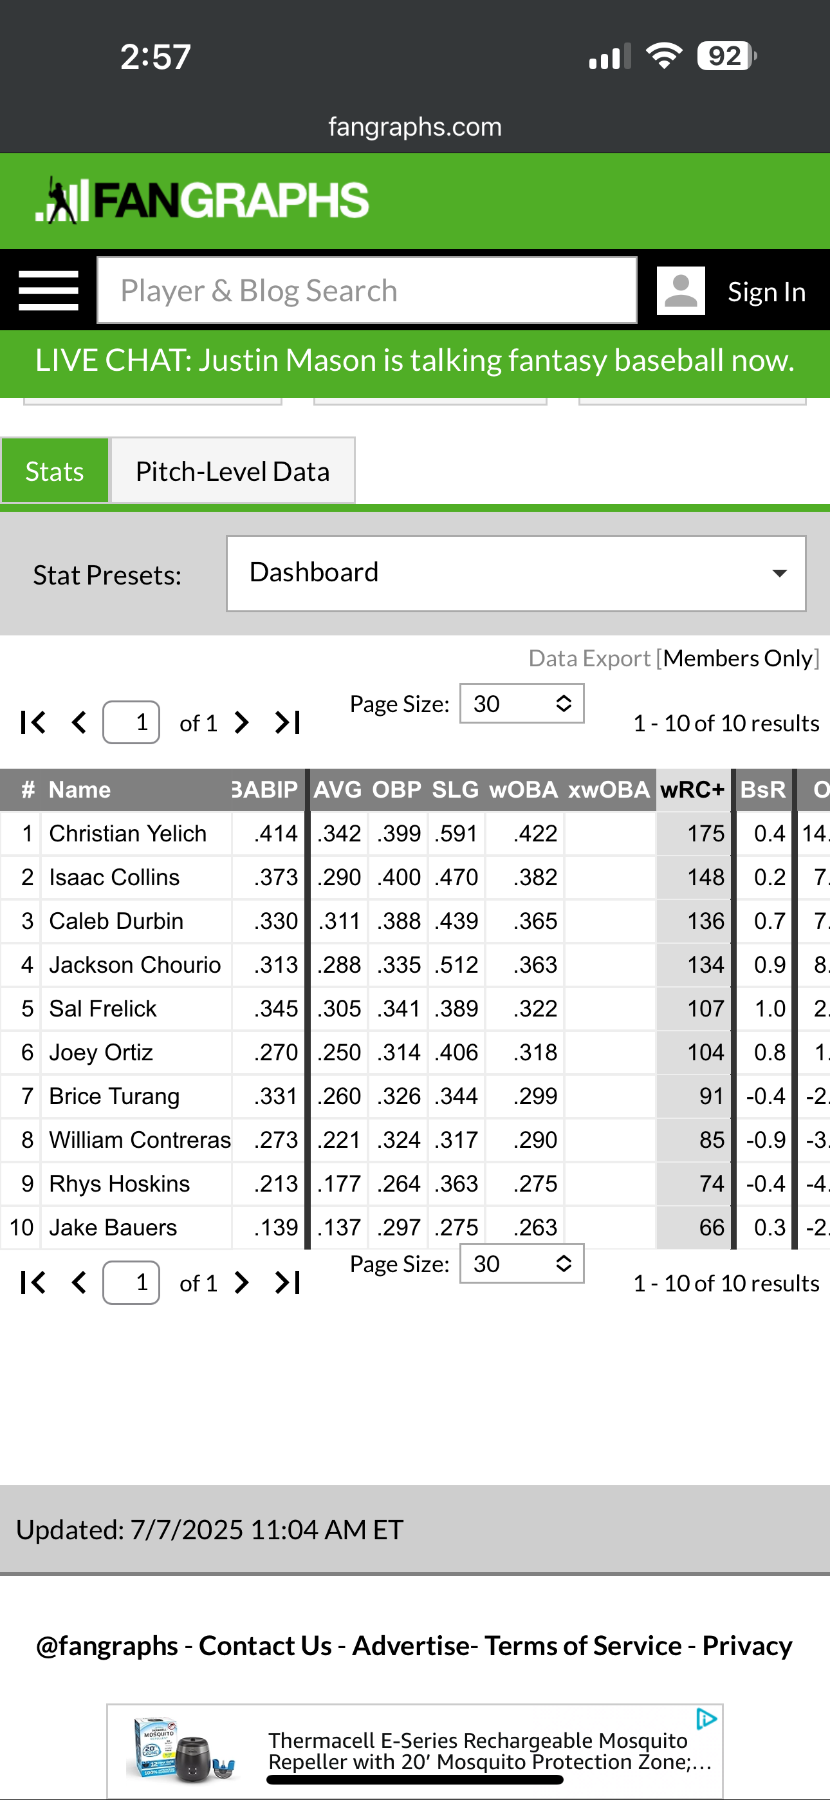The height and width of the screenshot is (1800, 830).
Task: Switch to the Pitch-Level Data tab
Action: click(x=232, y=471)
